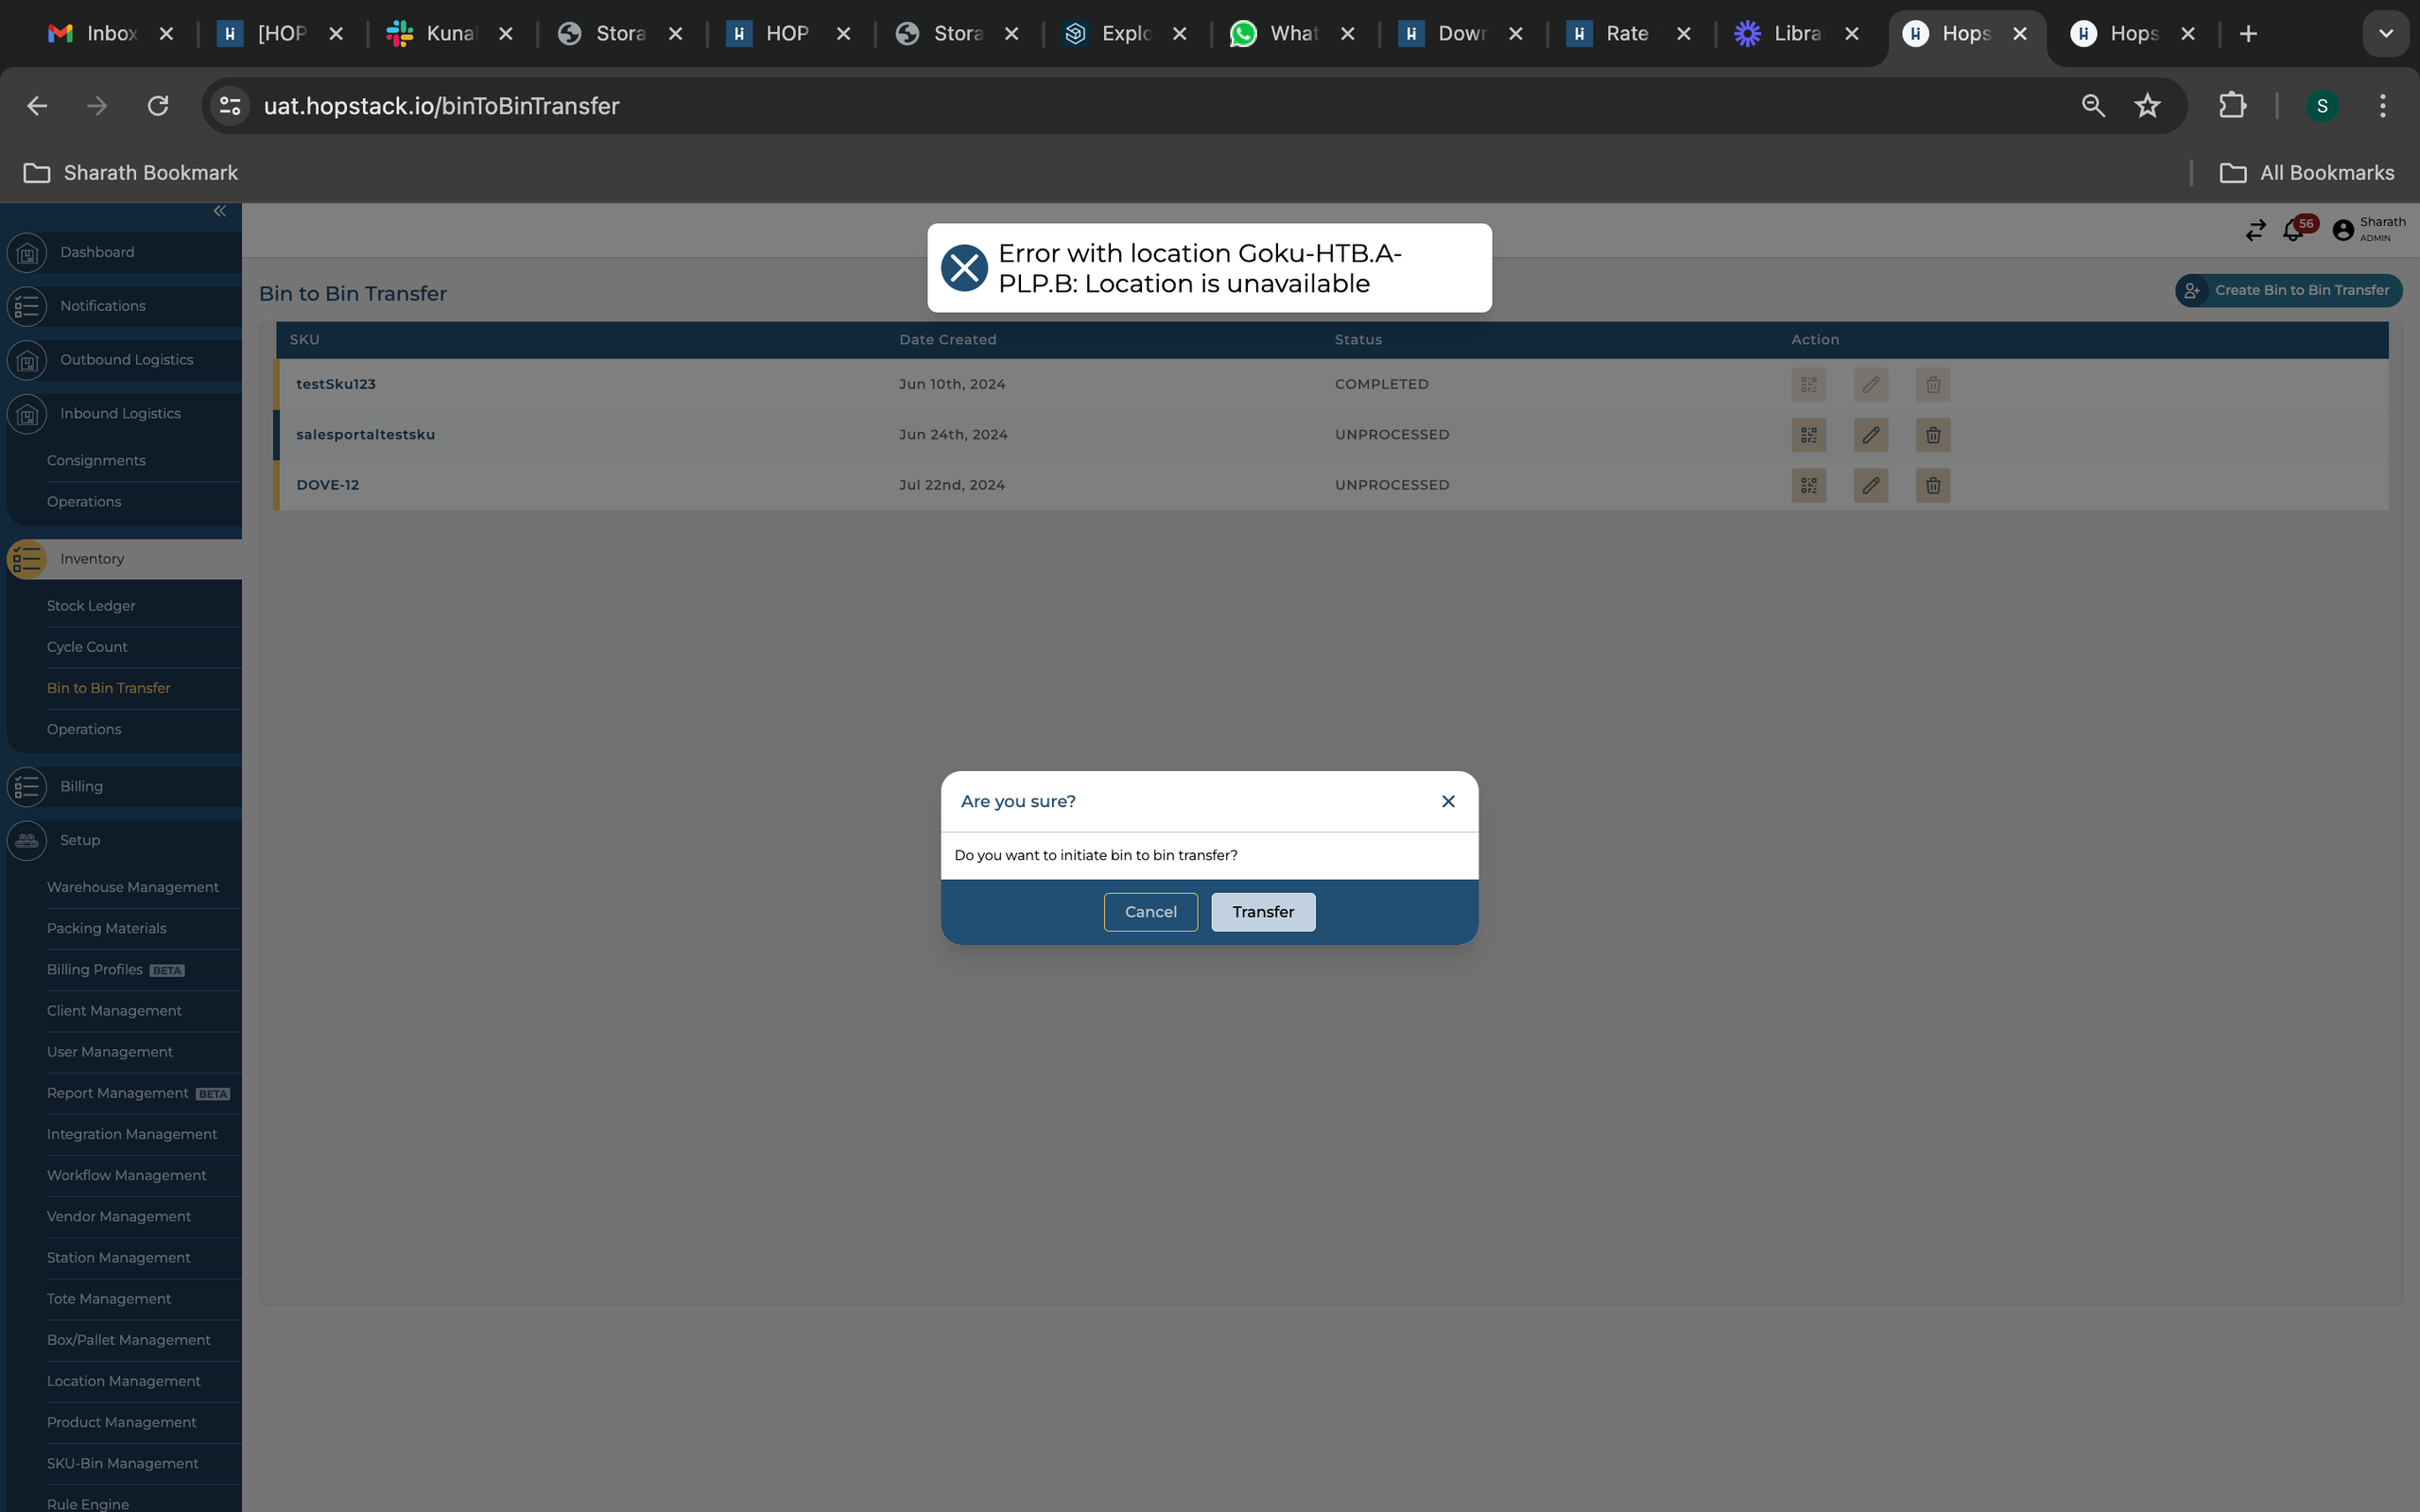Close the 'Are you sure?' dialog with X
Screen dimensions: 2420x1512
coord(1447,801)
